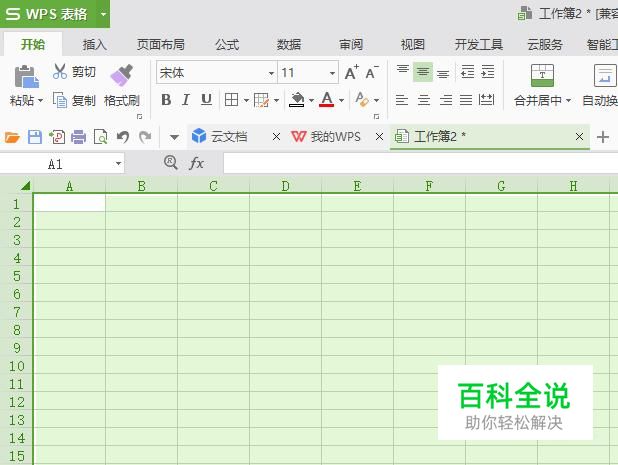The width and height of the screenshot is (618, 465).
Task: Select the Format Painter (格式刷) brush
Action: 121,75
